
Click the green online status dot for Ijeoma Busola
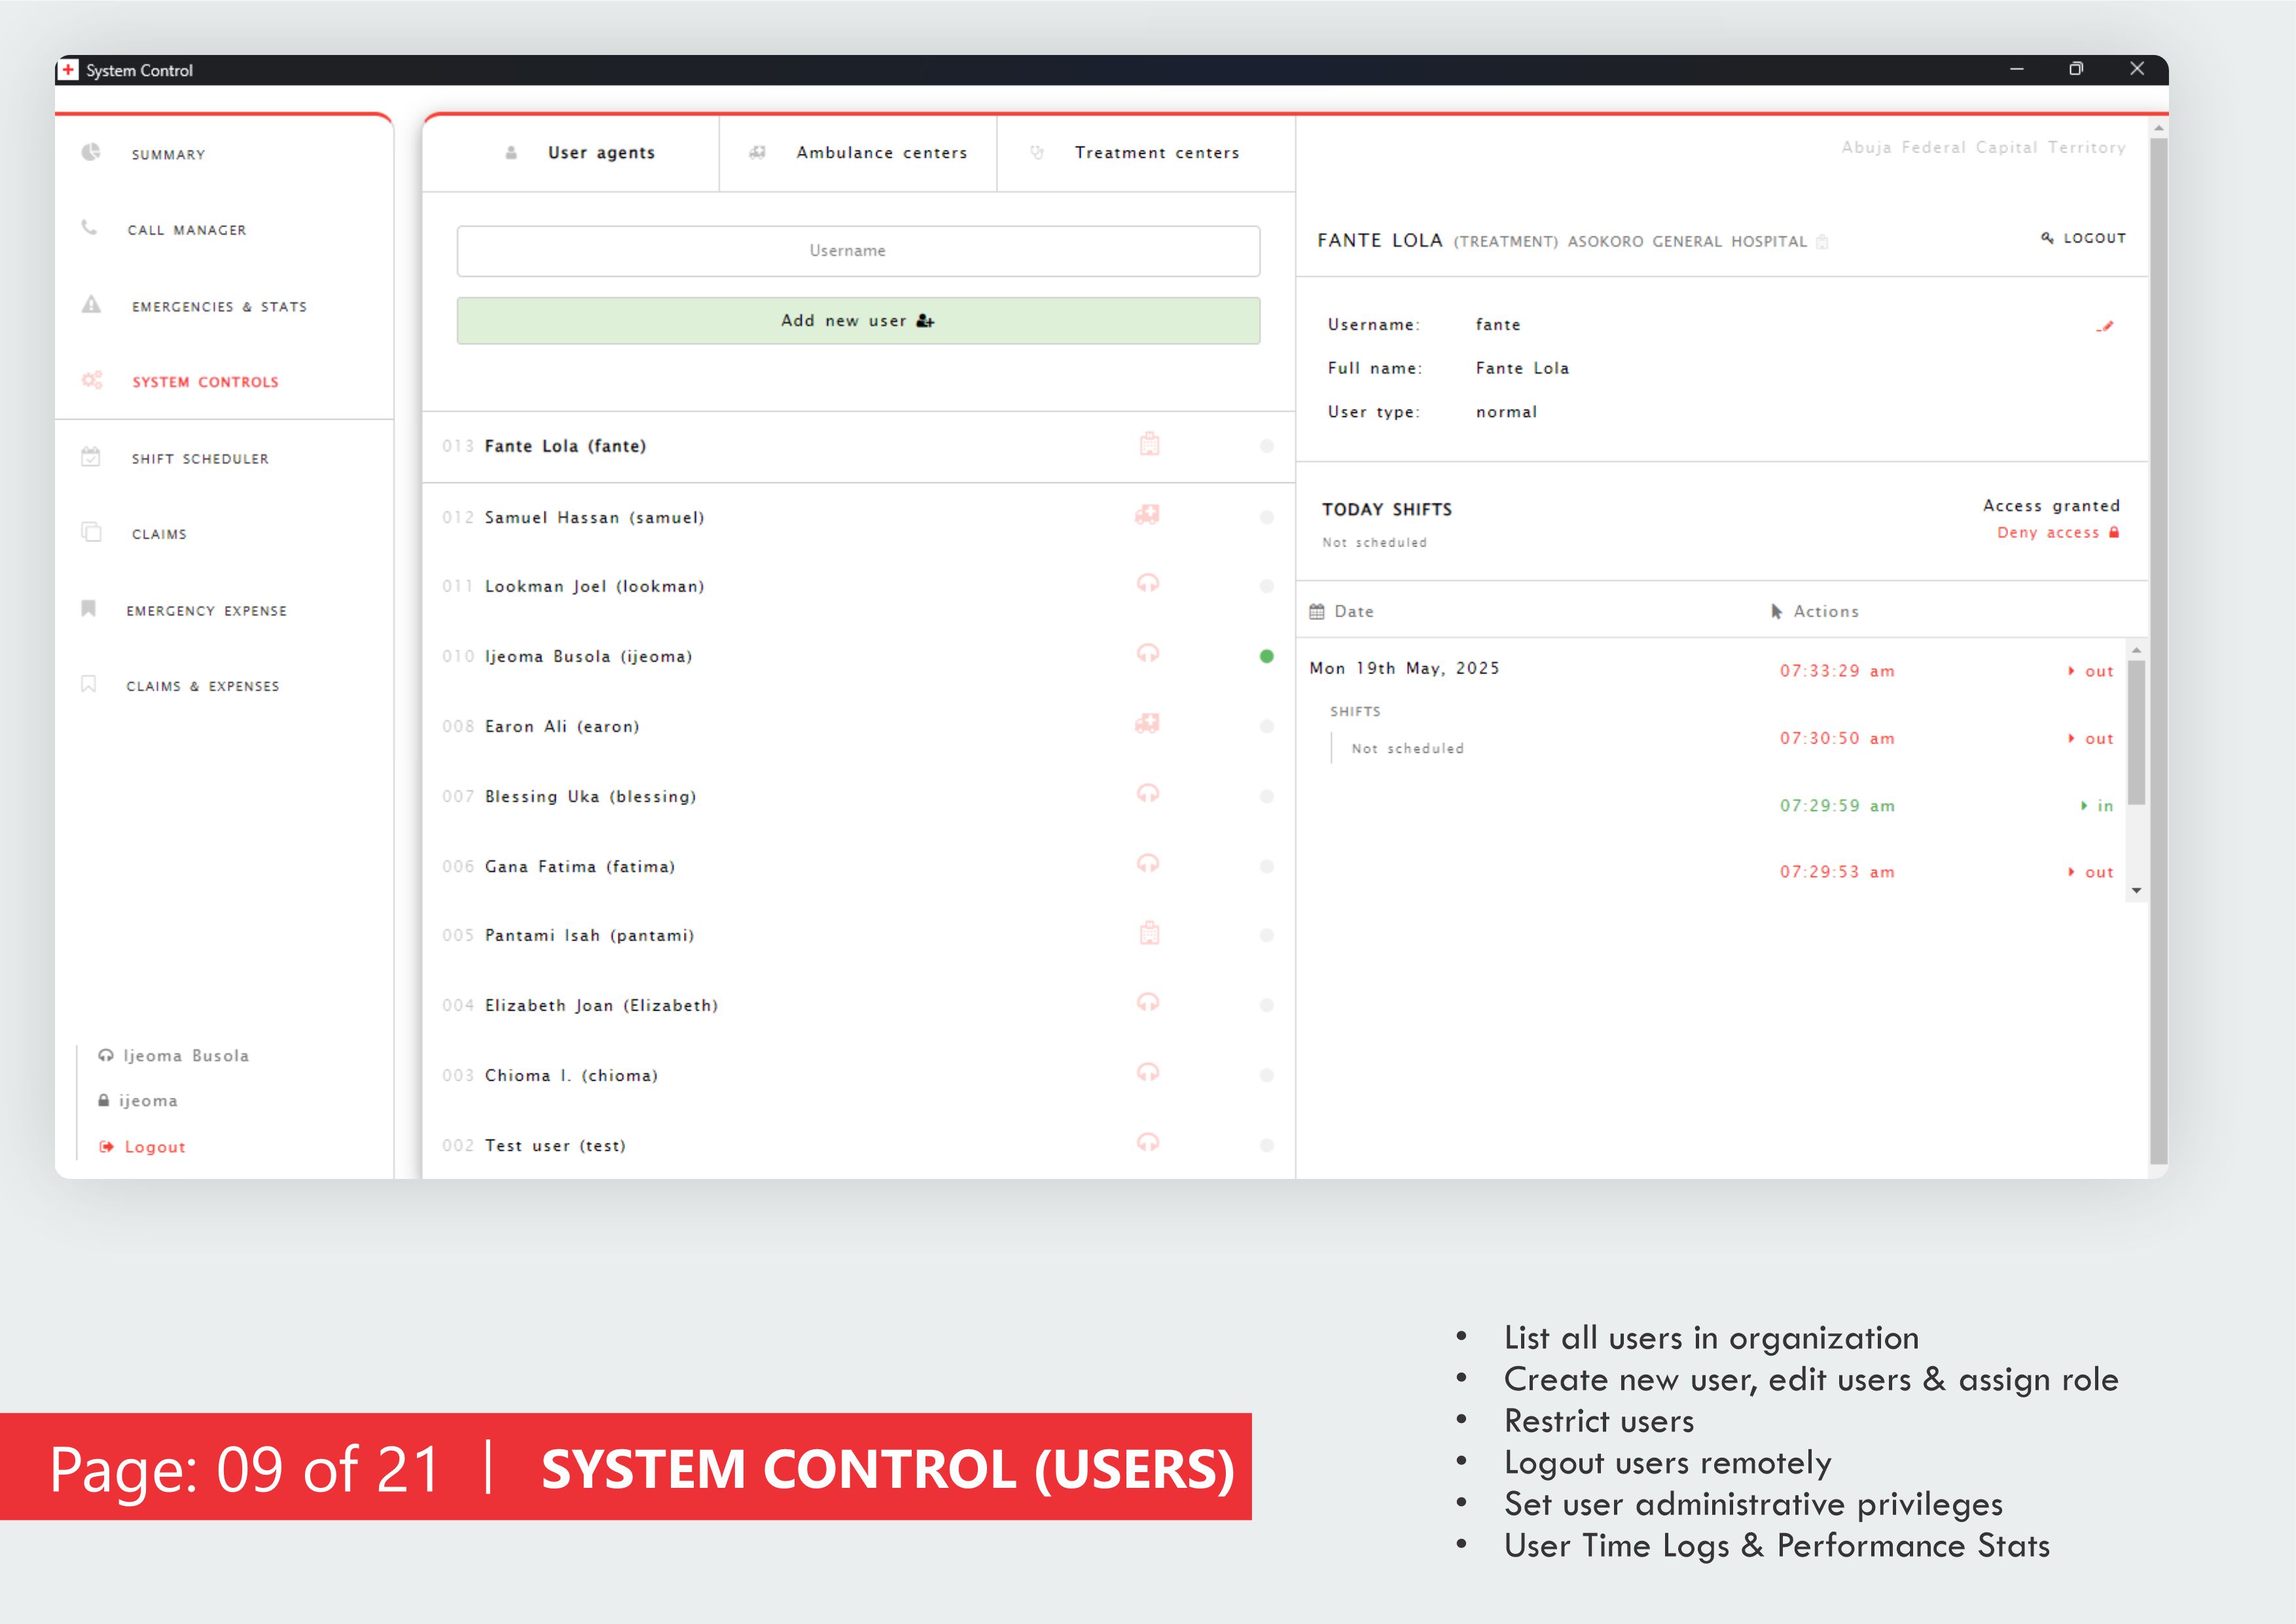[1267, 656]
